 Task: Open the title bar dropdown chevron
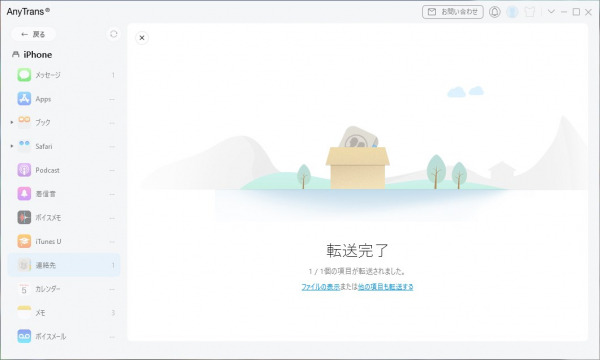coord(551,11)
